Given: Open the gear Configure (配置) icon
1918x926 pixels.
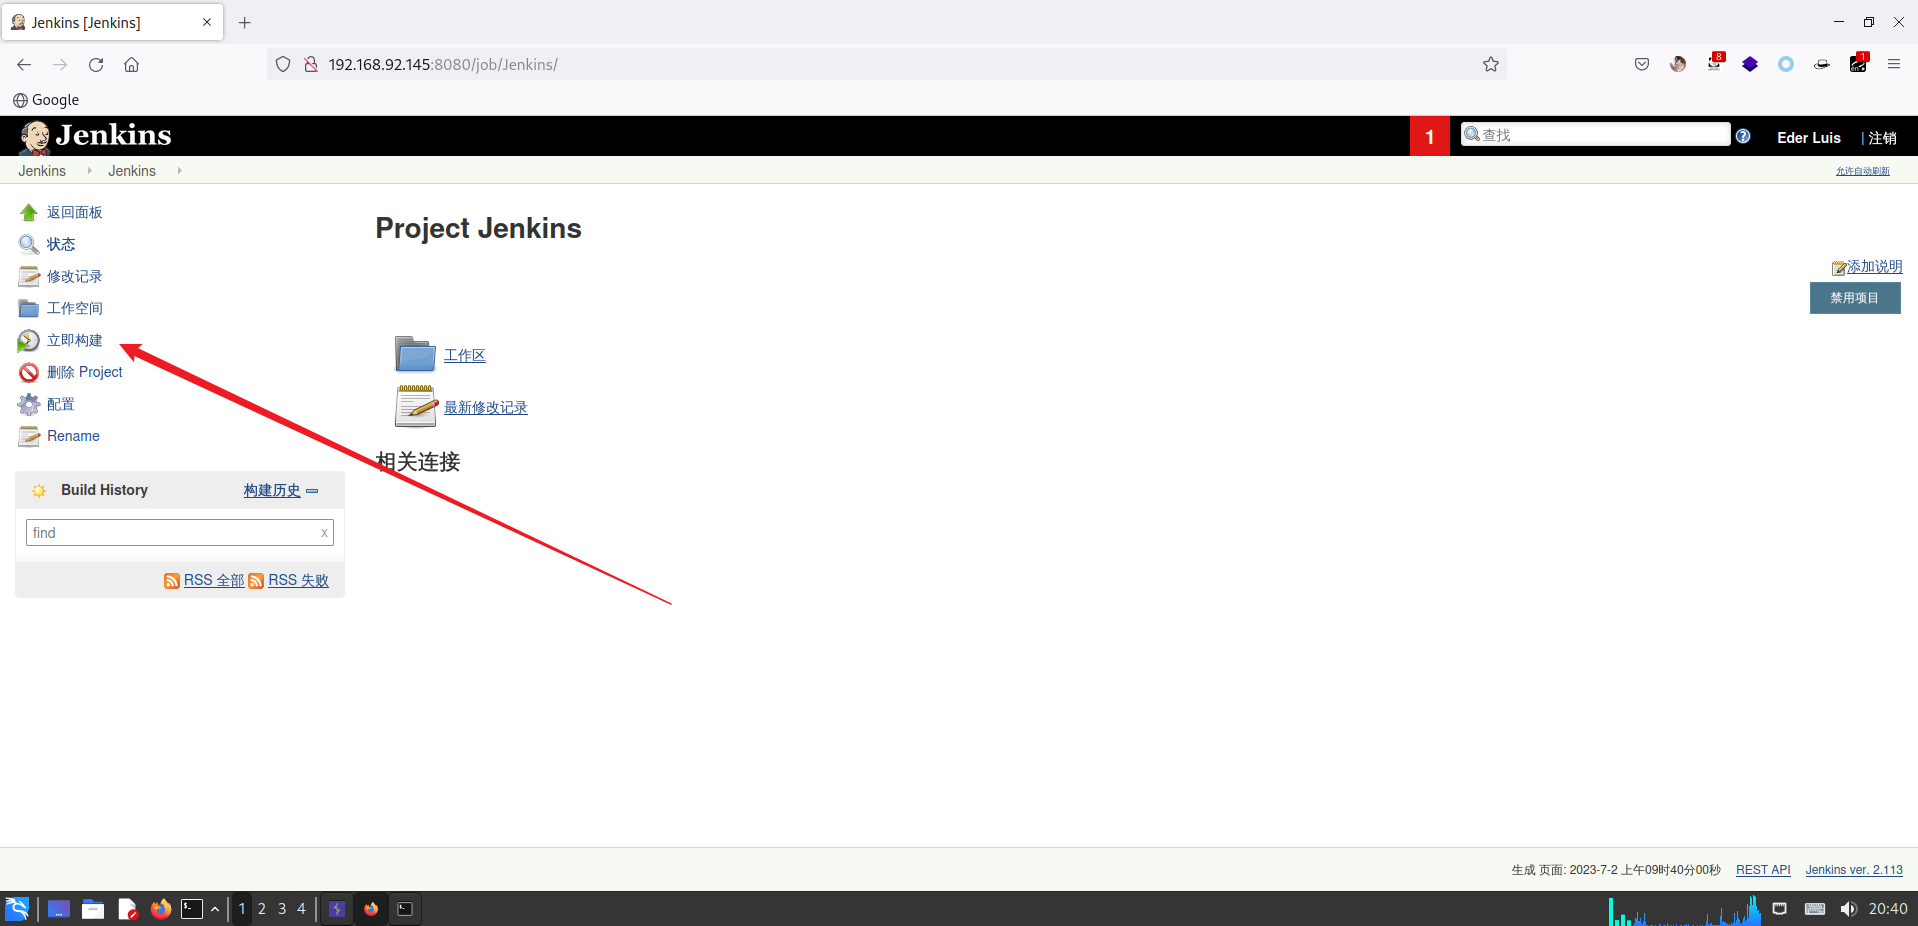Looking at the screenshot, I should point(28,405).
